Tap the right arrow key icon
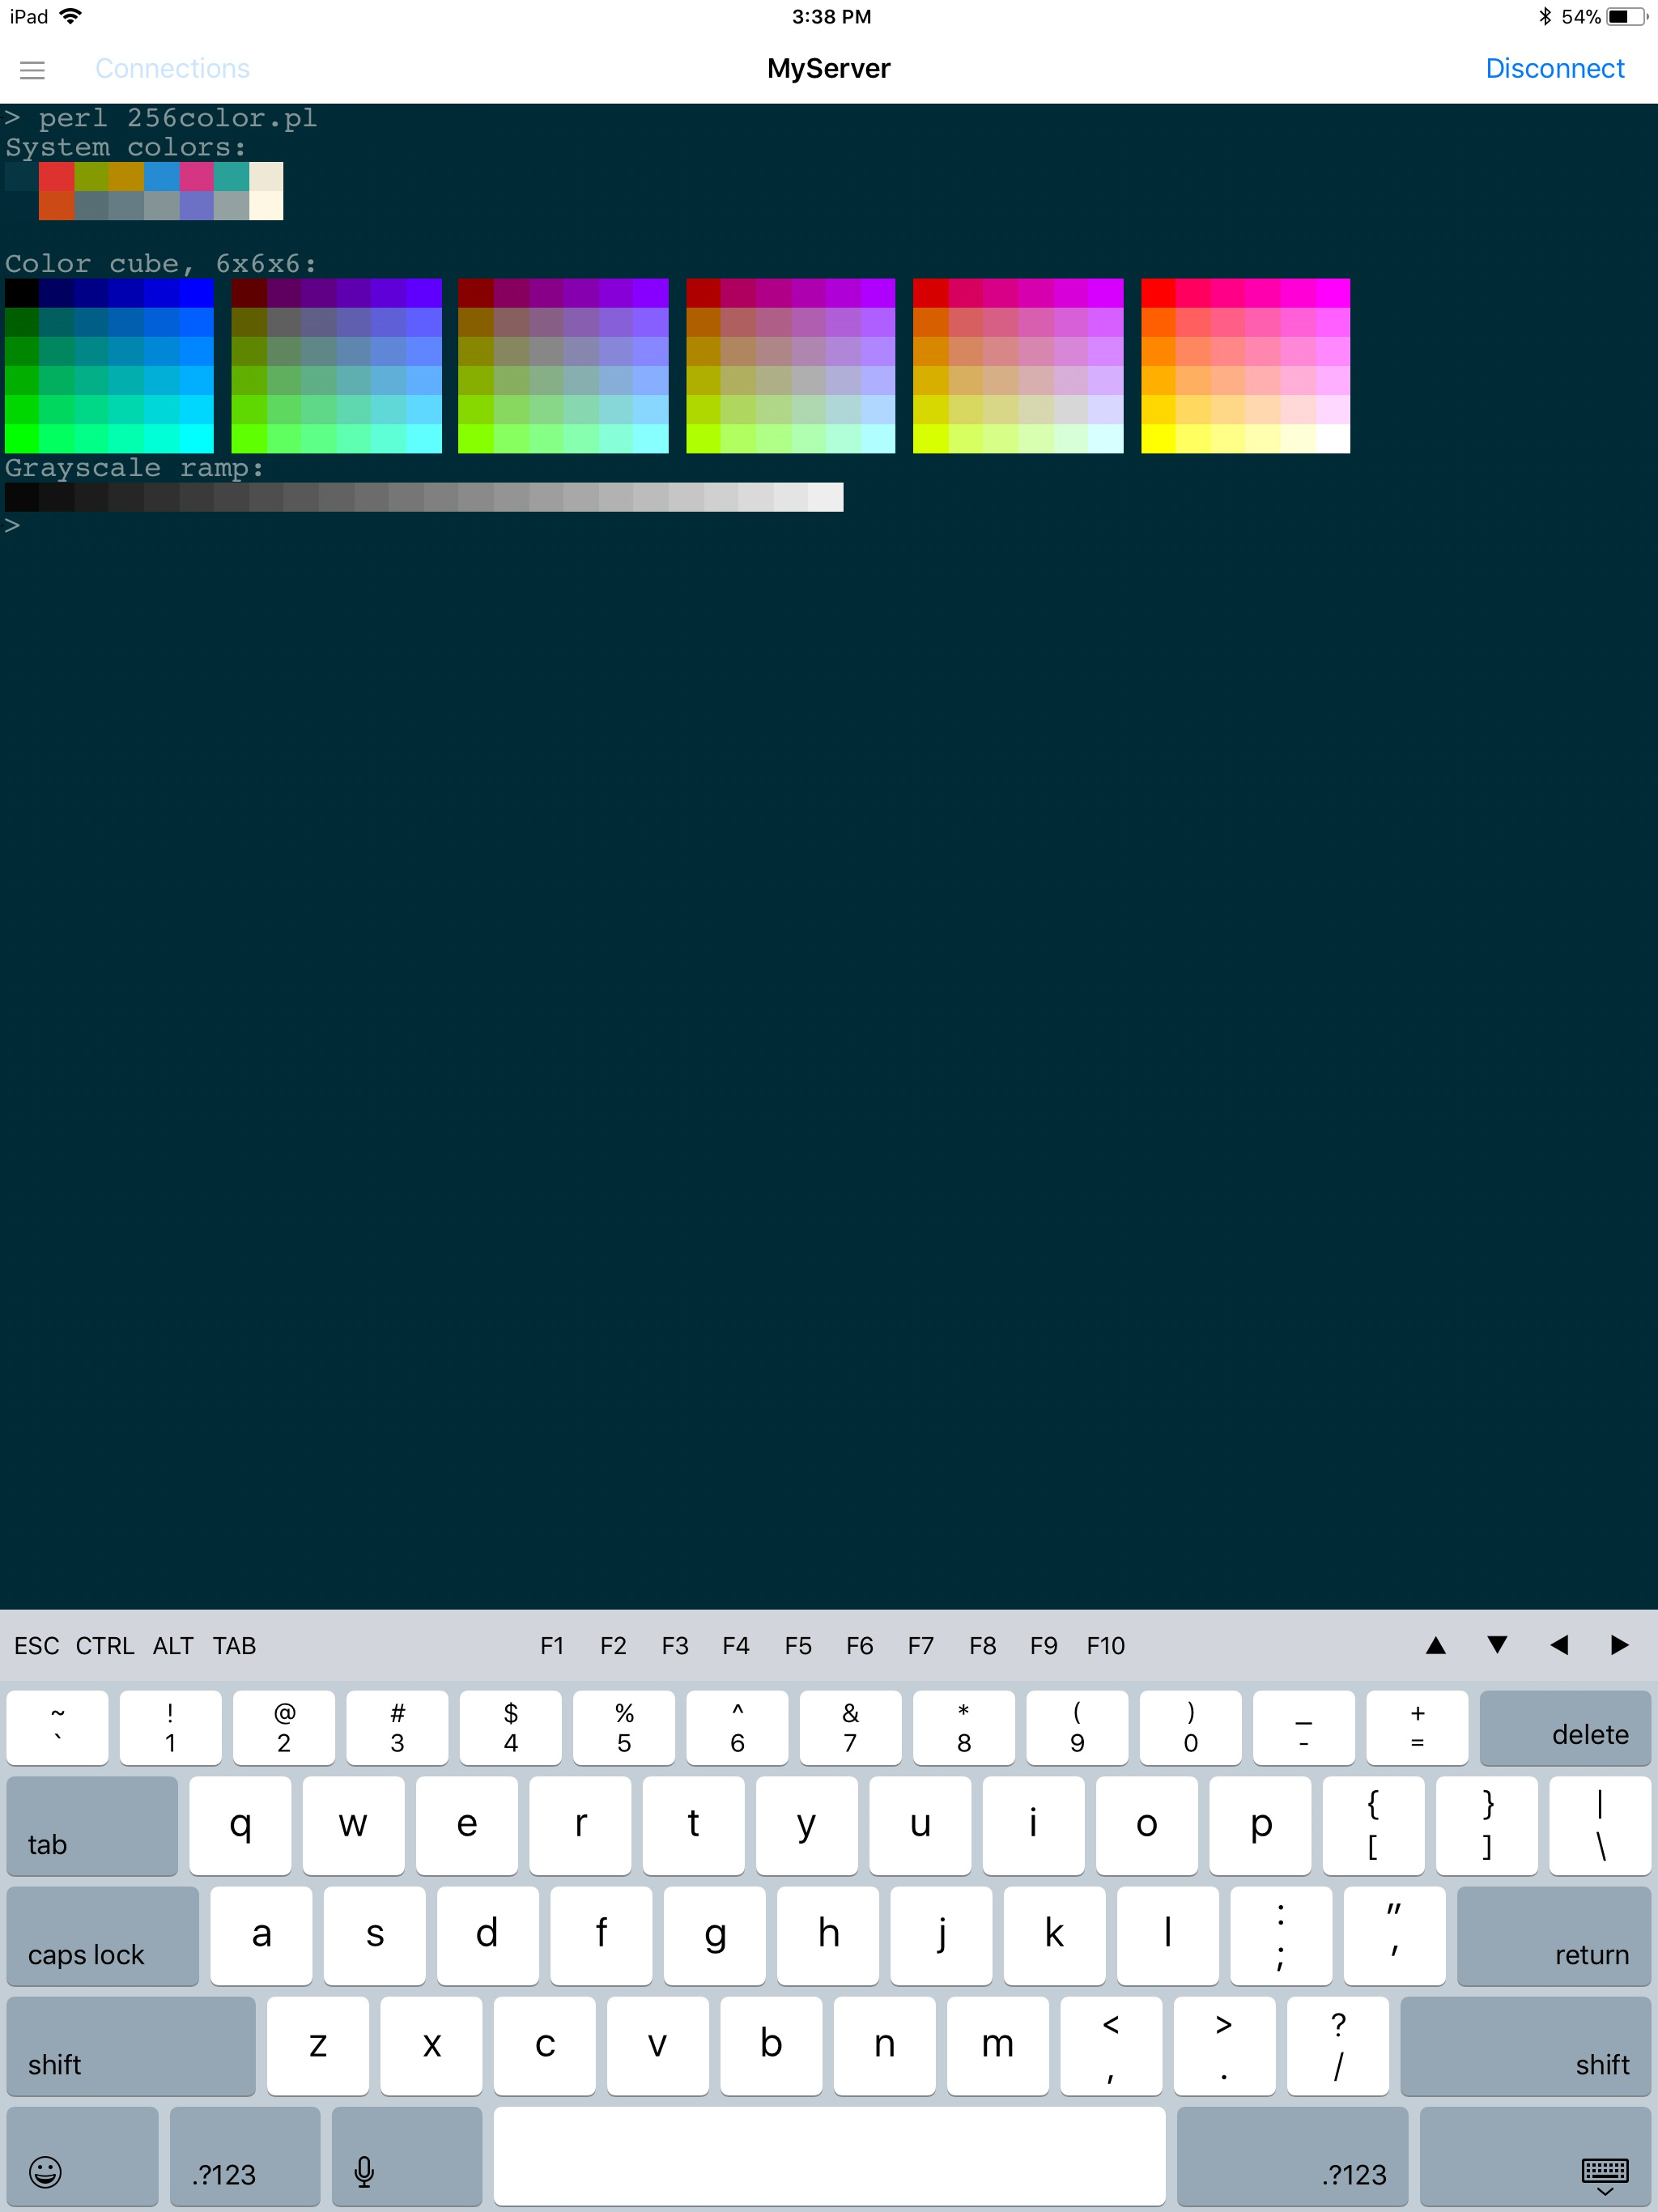1658x2212 pixels. 1619,1645
